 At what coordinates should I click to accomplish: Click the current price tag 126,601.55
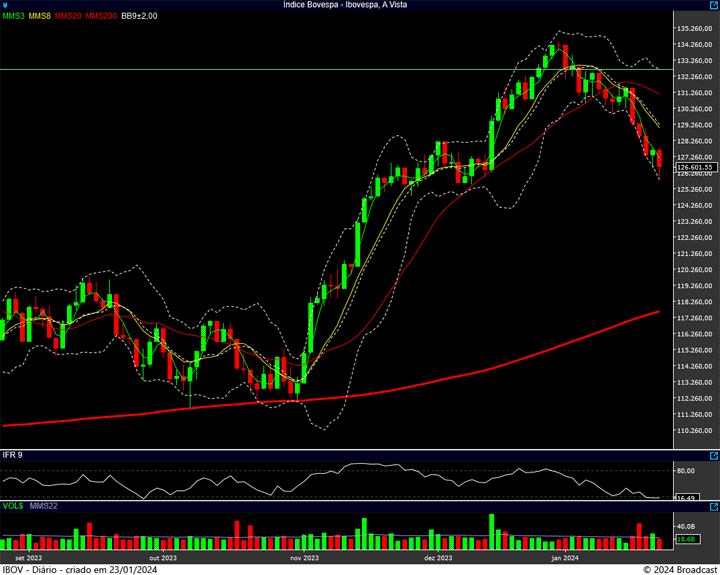point(692,167)
